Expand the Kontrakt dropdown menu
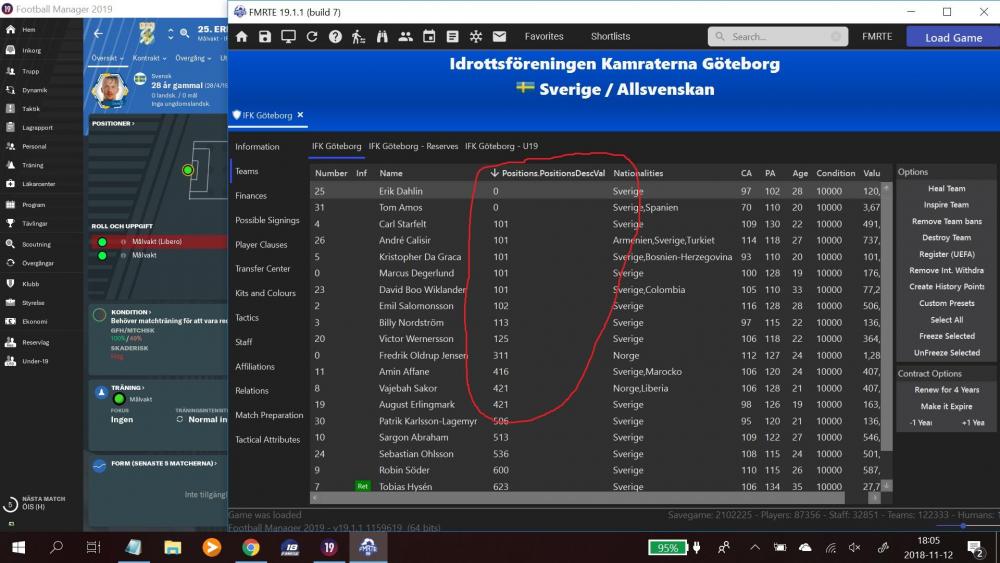 tap(149, 59)
